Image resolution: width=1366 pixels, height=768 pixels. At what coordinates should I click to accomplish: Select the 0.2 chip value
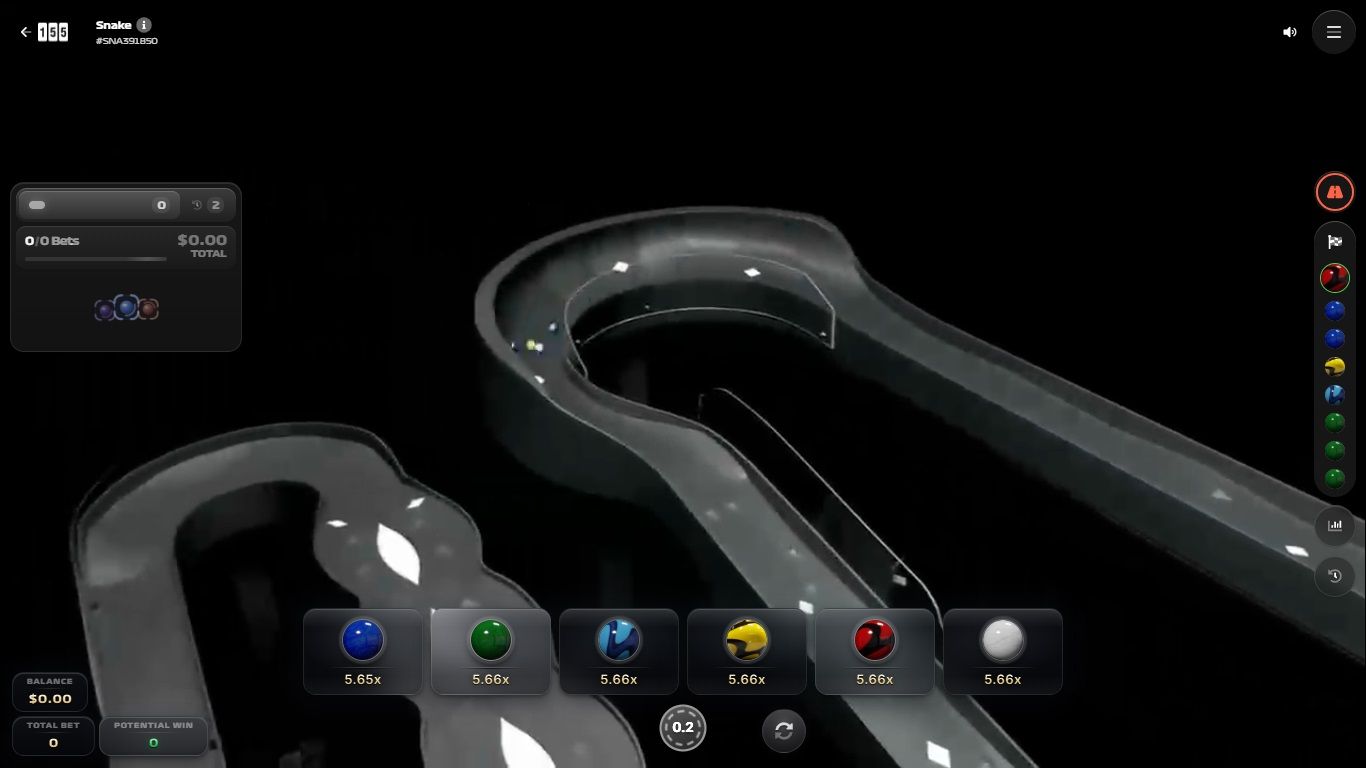point(683,728)
